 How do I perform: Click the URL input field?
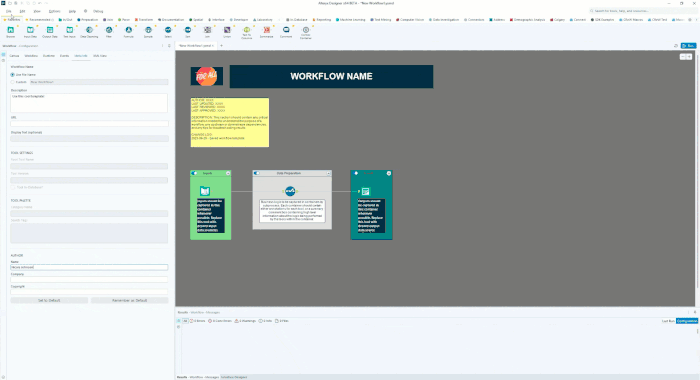[x=89, y=123]
